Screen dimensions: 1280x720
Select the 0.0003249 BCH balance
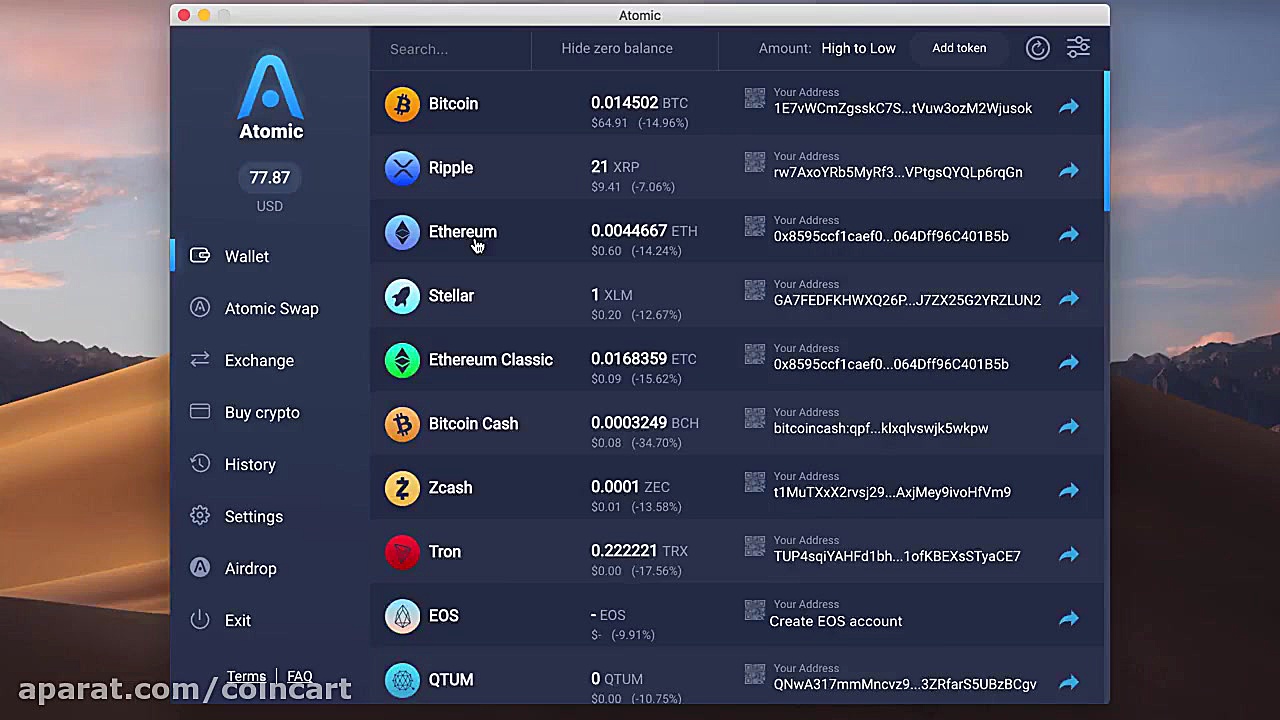pos(645,423)
